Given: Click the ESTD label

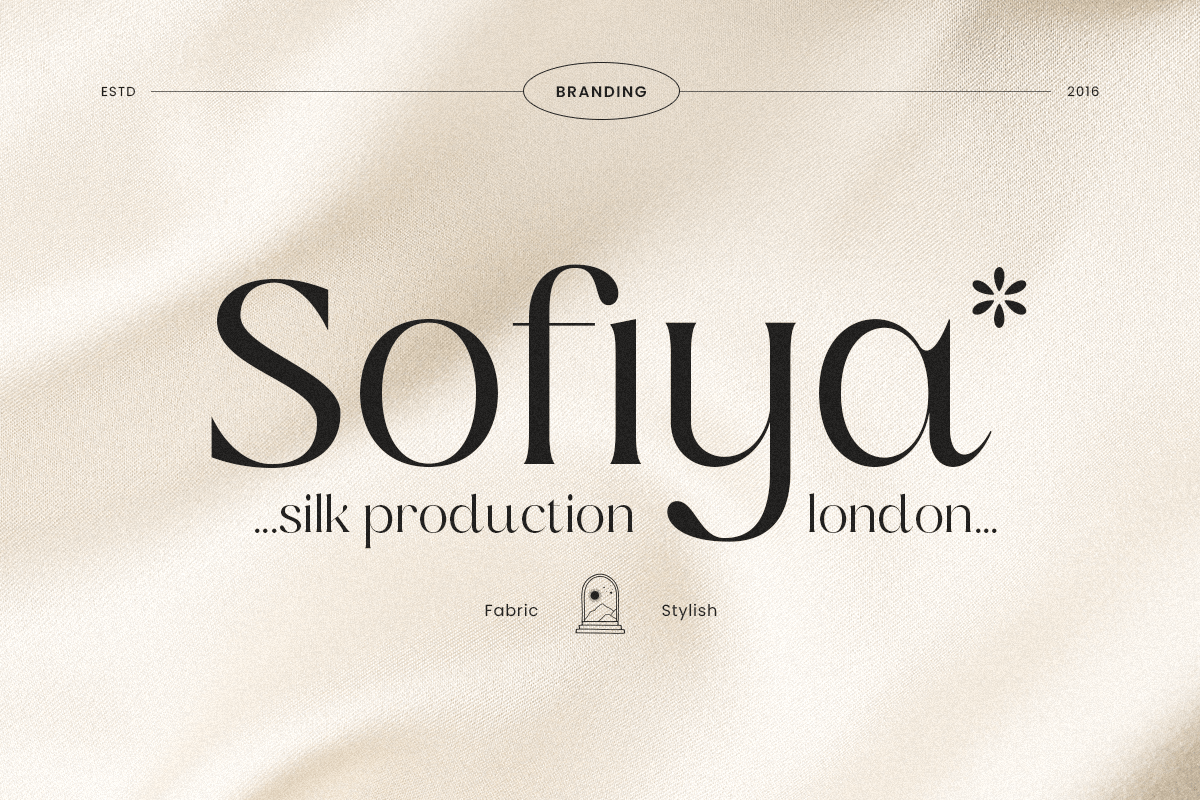Looking at the screenshot, I should point(118,92).
